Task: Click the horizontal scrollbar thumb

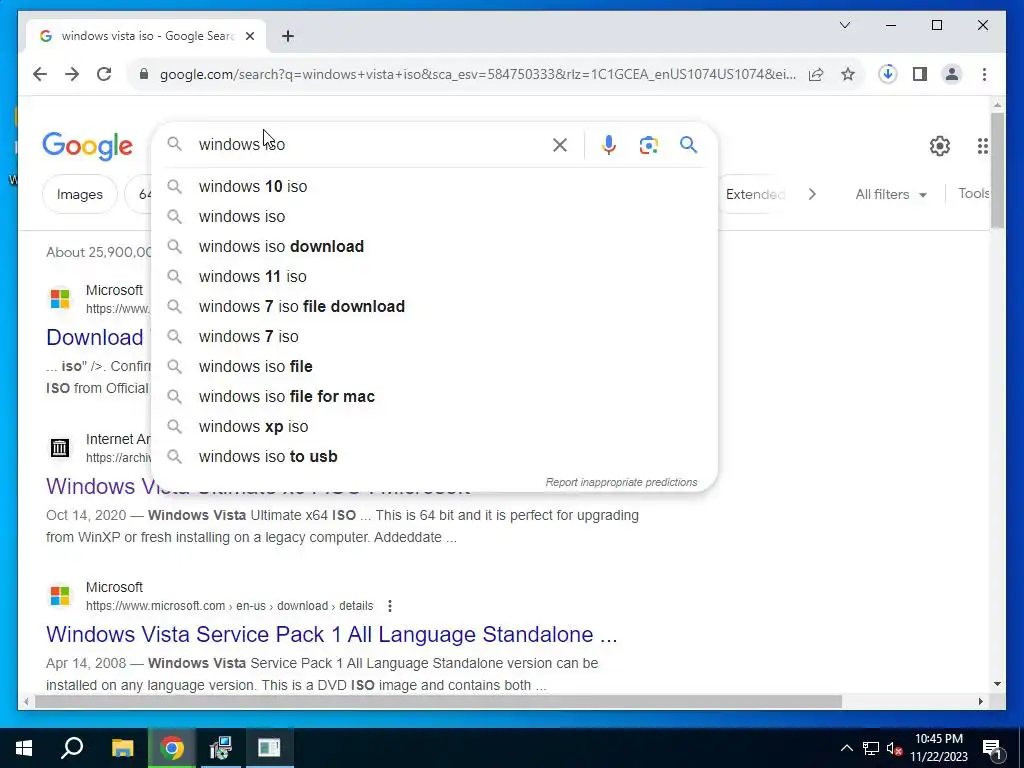Action: pos(438,702)
